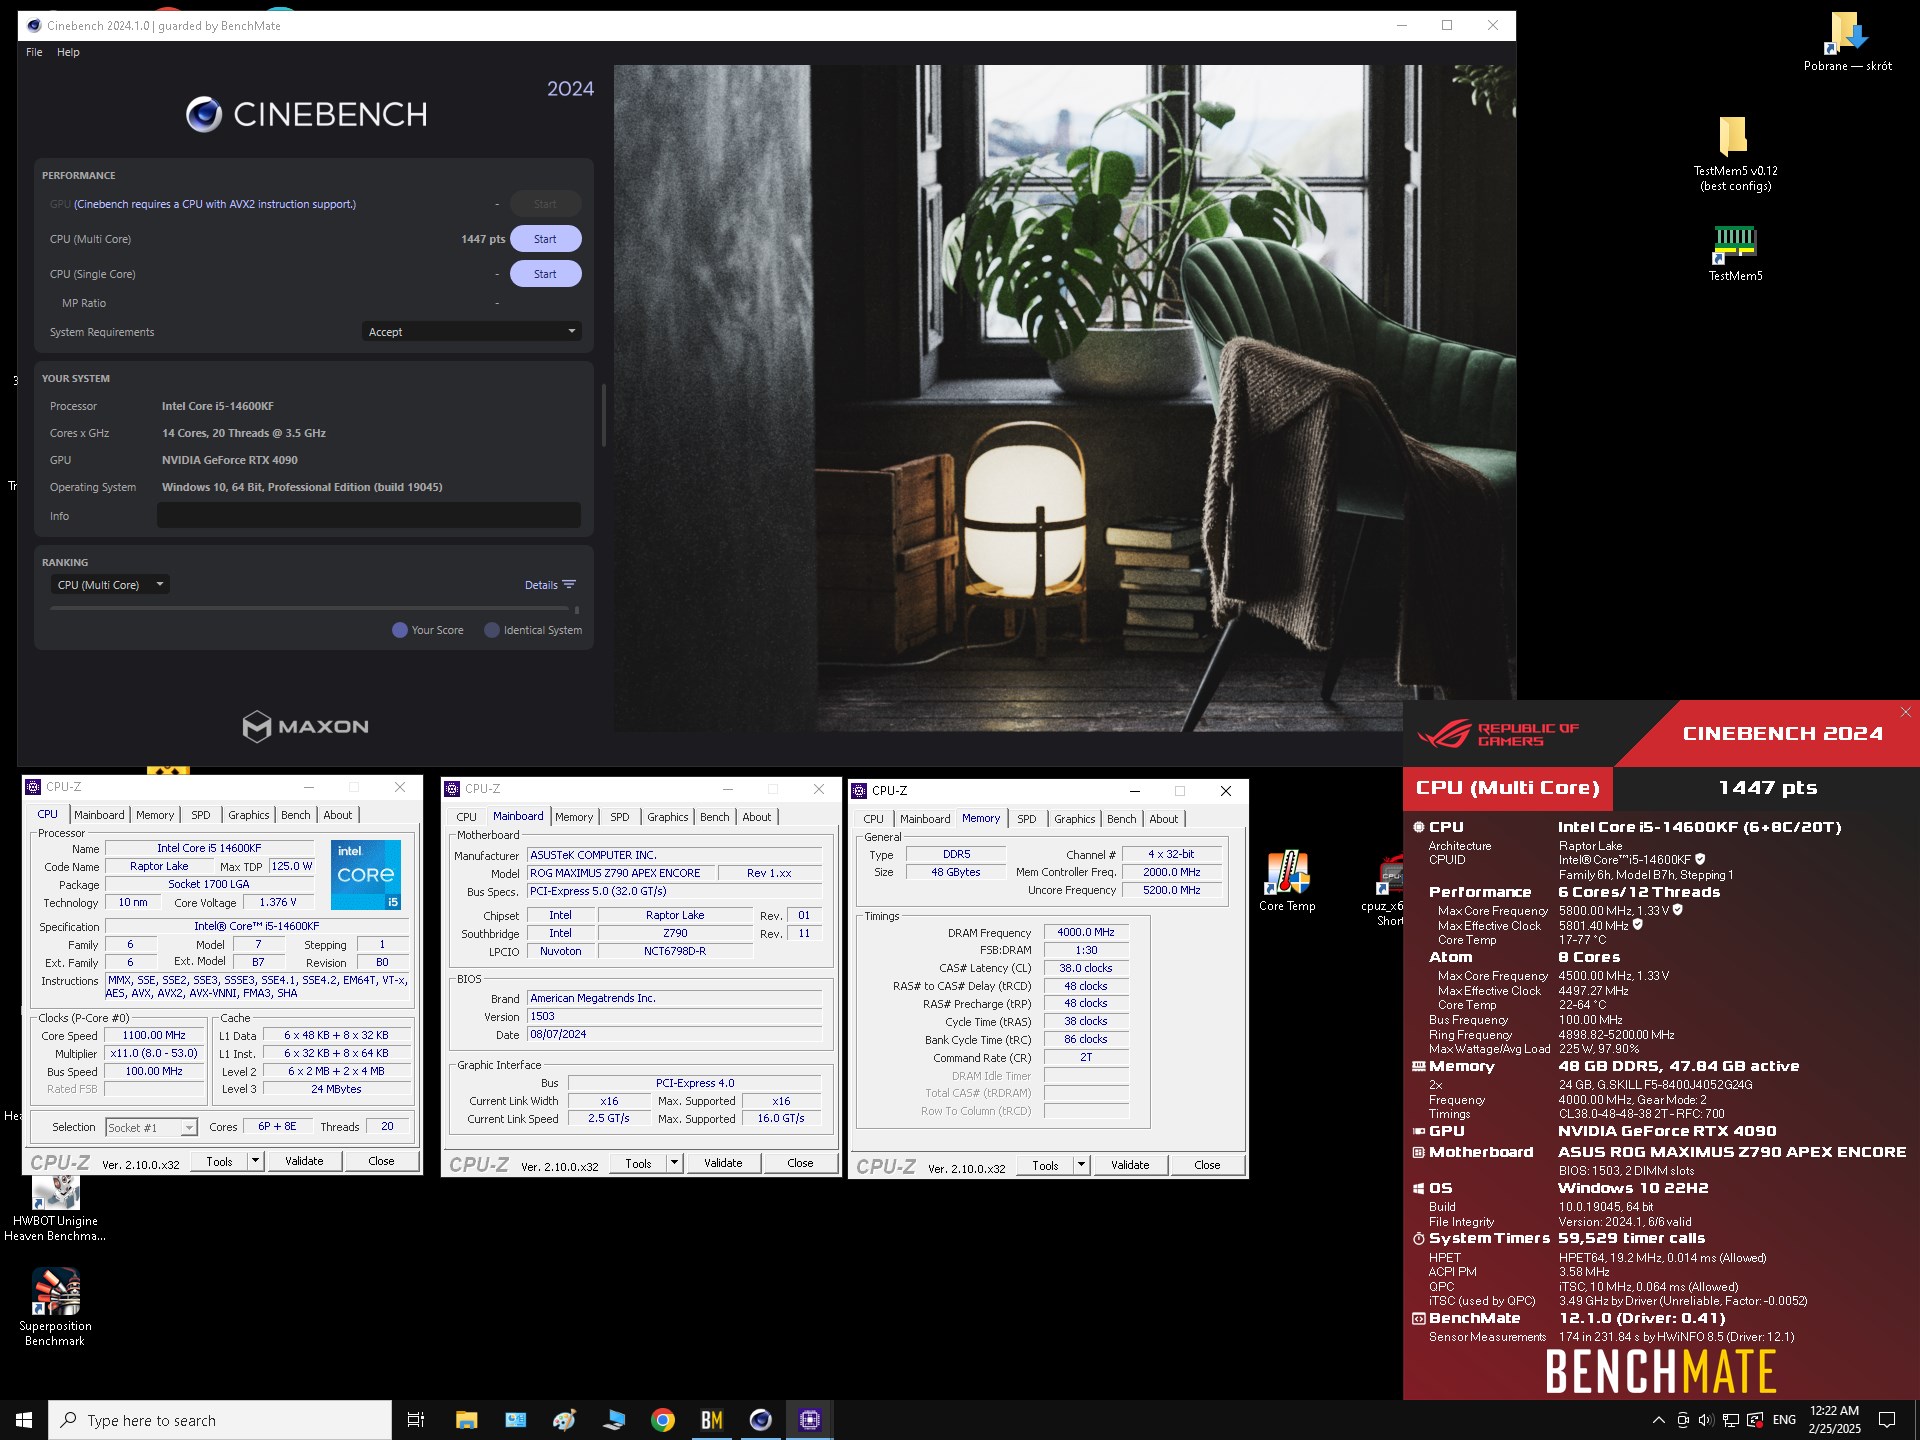Screen dimensions: 1920x1440
Task: Switch to CPU-Z taskbar icon
Action: pos(810,1420)
